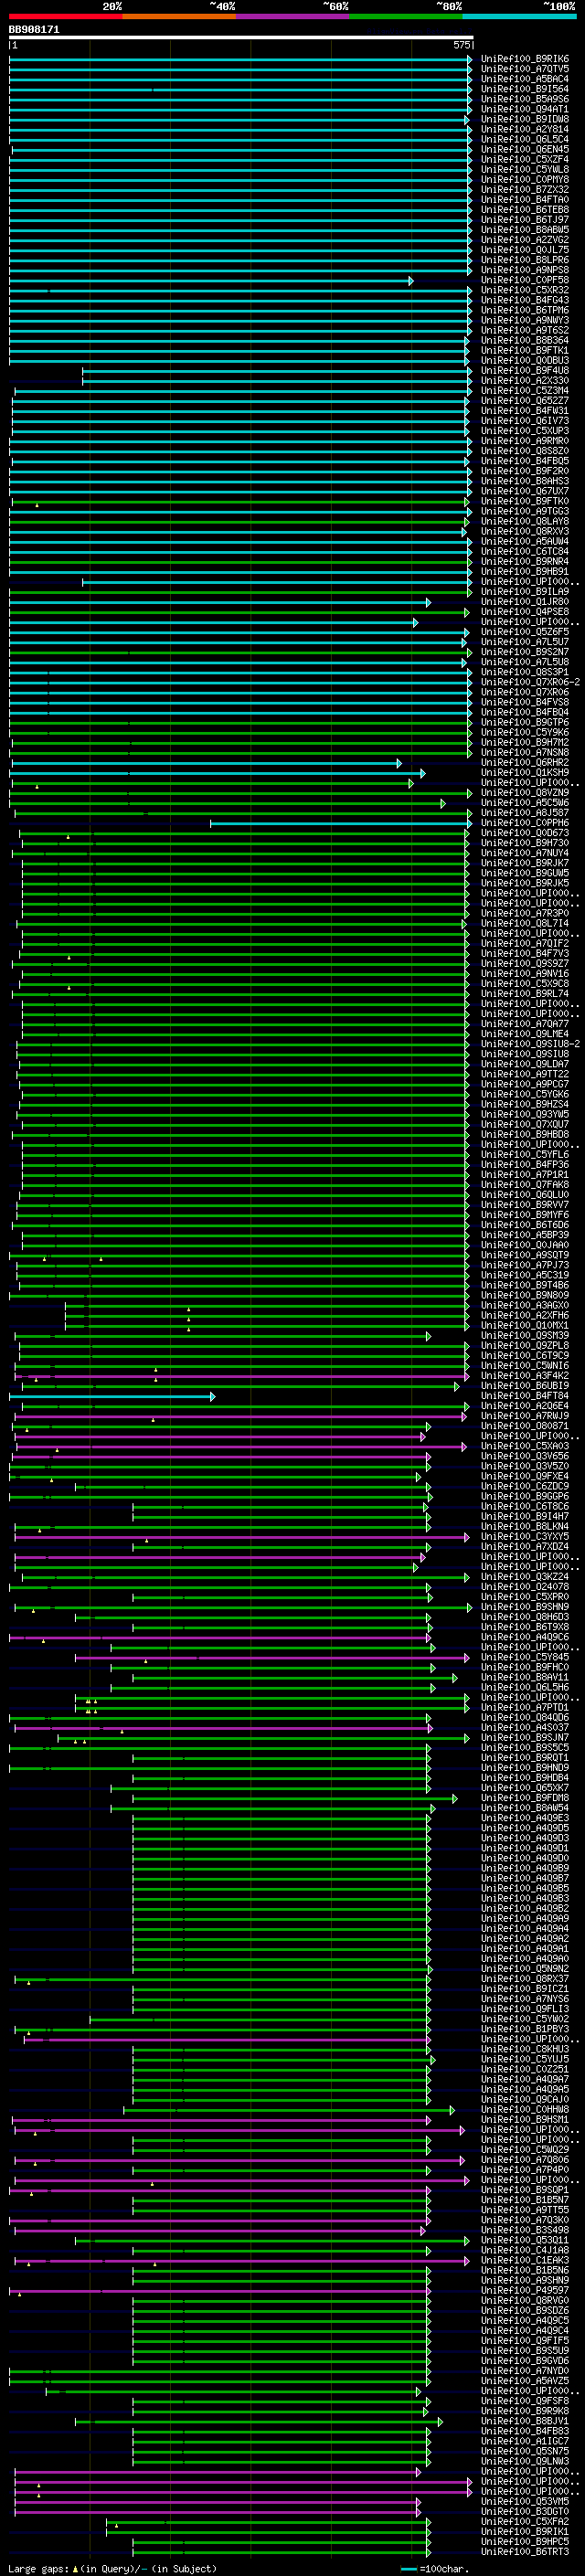Select hit UniRef100_A7XDZ4
Viewport: 585px width, 2576px height.
(x=525, y=1547)
